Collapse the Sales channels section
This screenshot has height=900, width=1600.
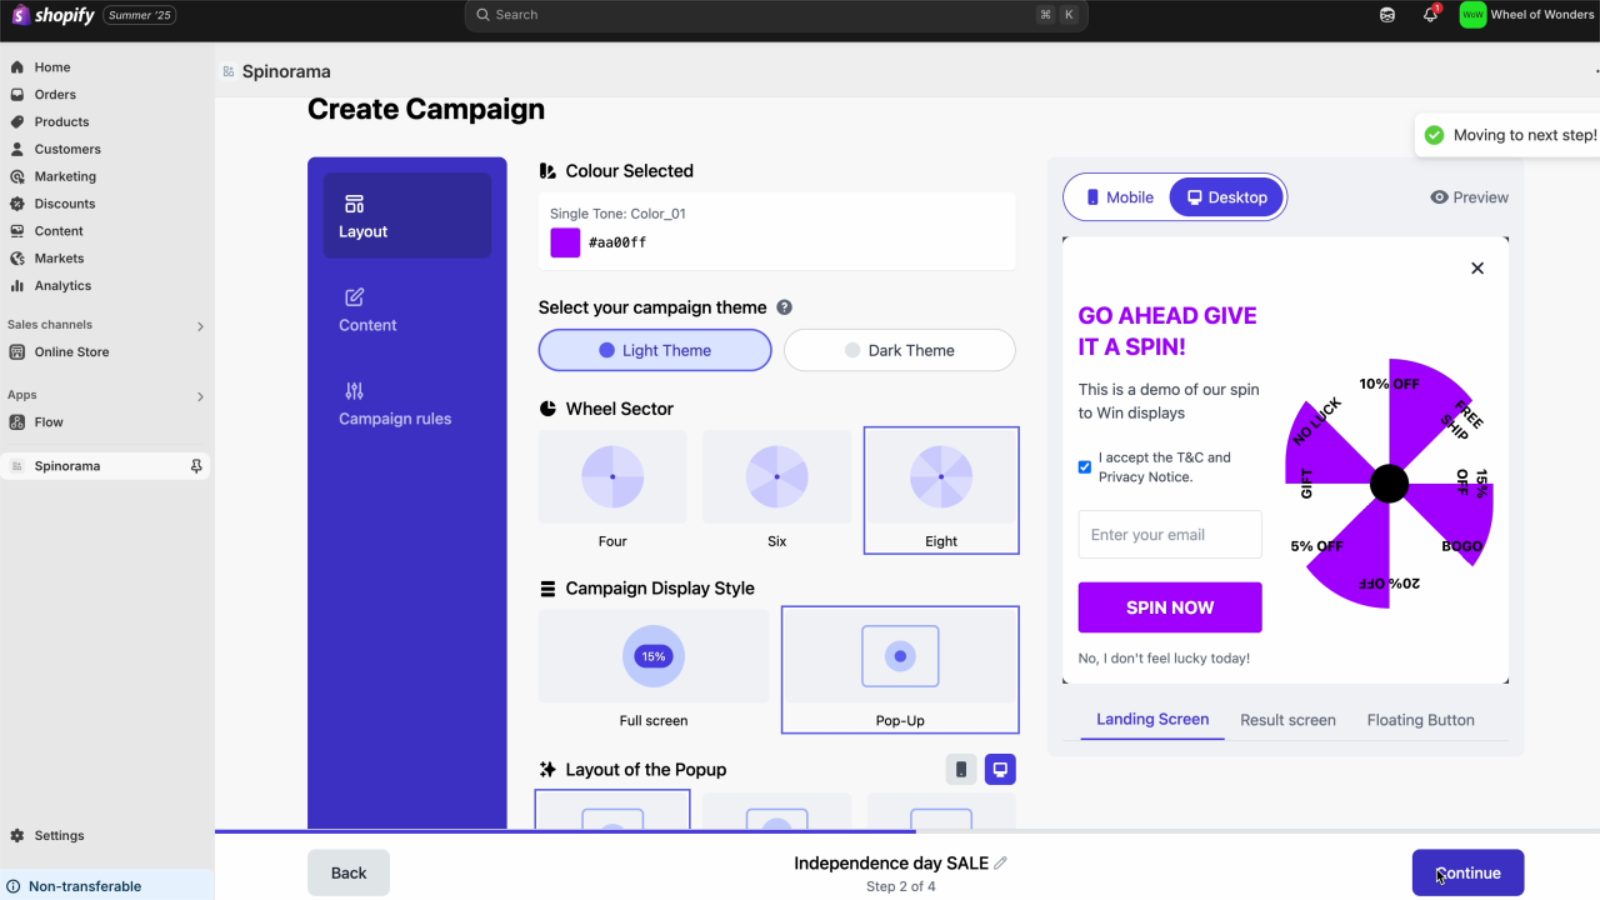tap(200, 325)
